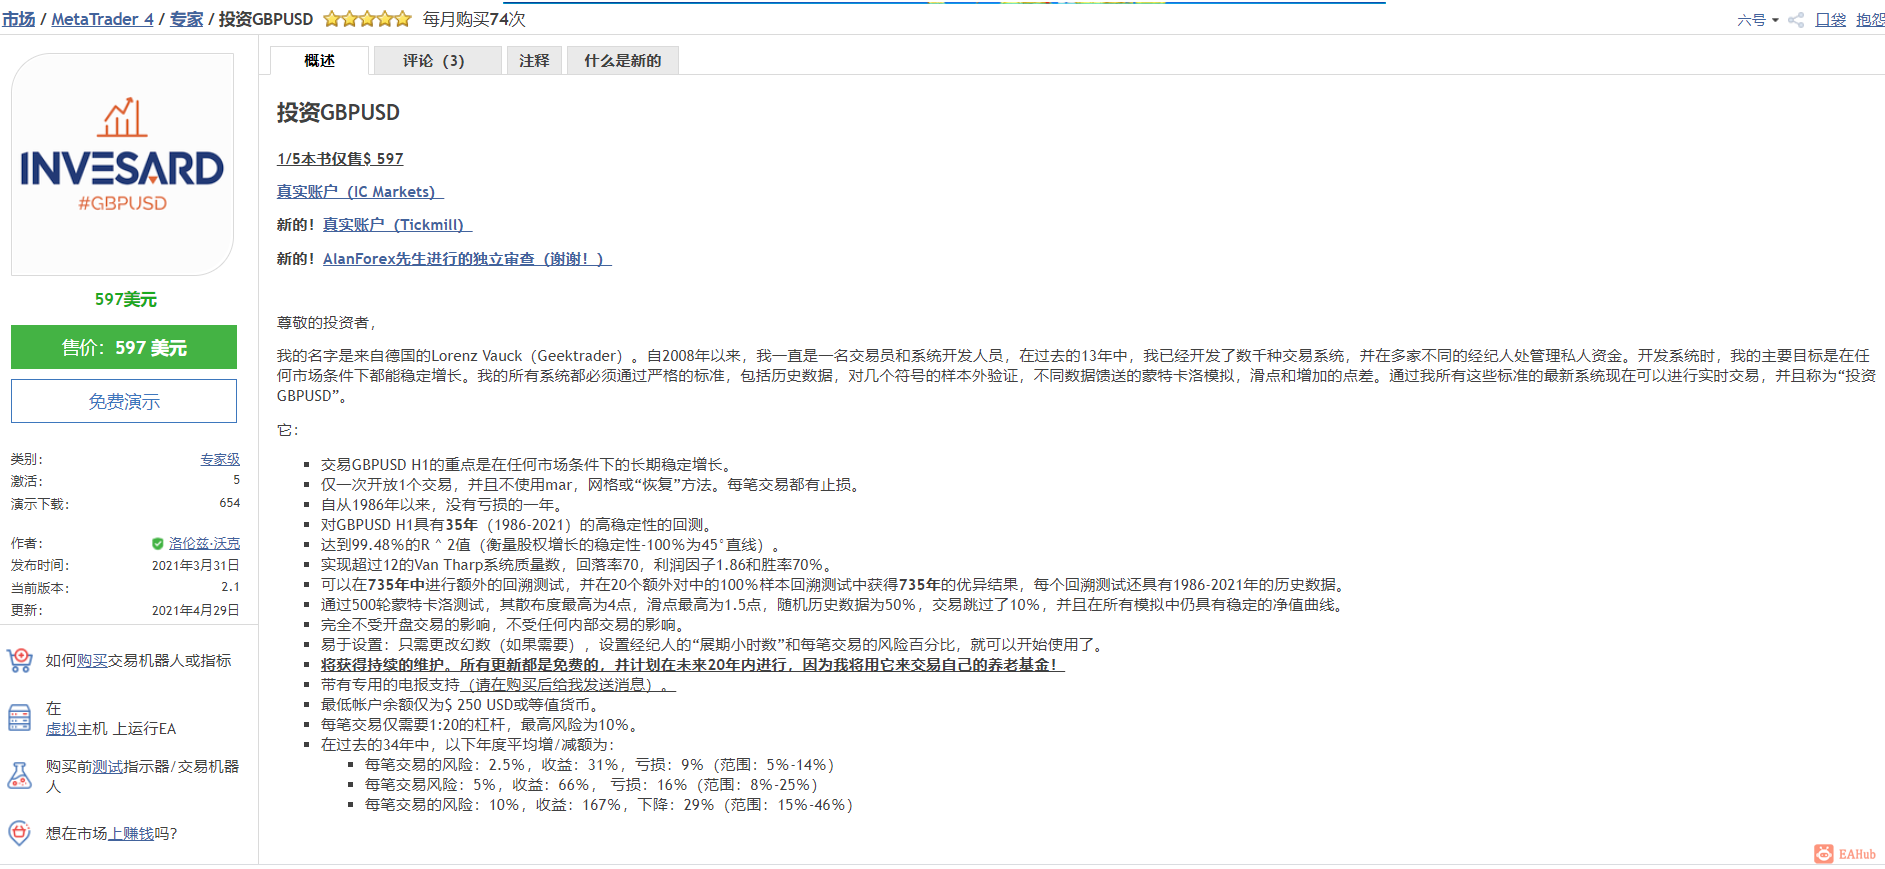Click the test flask icon
The image size is (1885, 869).
point(20,775)
